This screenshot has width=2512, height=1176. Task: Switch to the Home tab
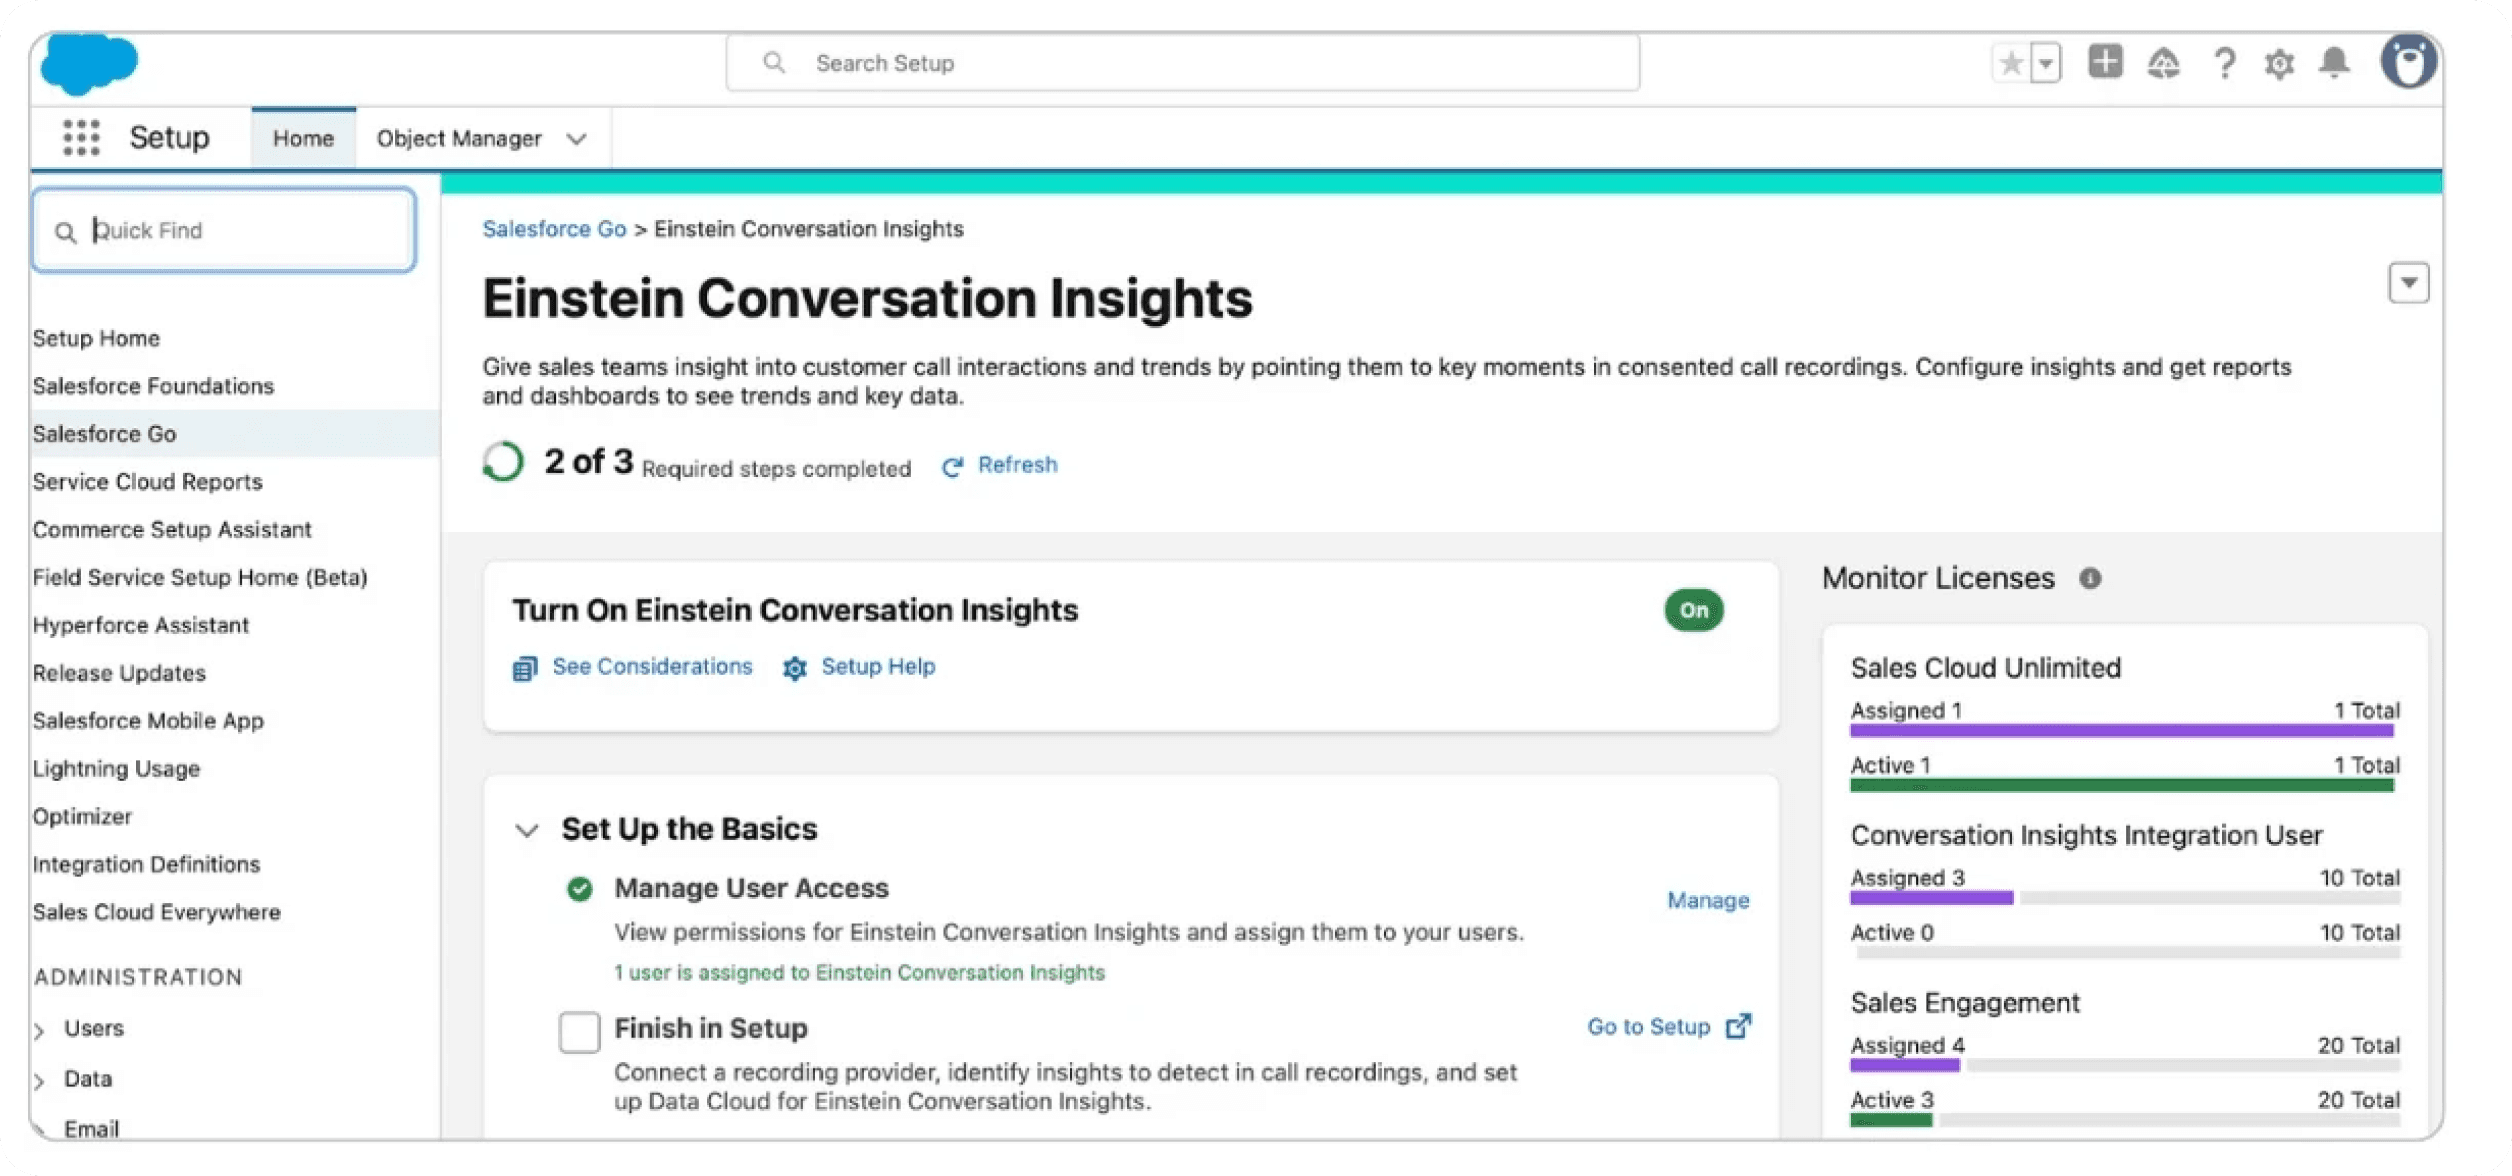303,139
